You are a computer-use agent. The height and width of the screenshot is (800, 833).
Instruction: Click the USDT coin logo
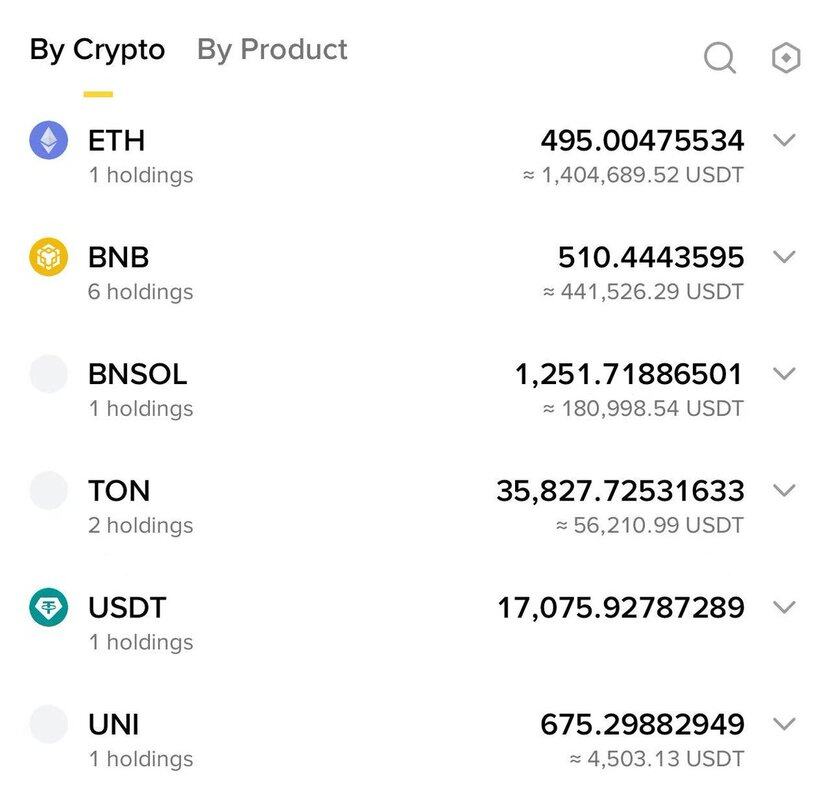(49, 608)
